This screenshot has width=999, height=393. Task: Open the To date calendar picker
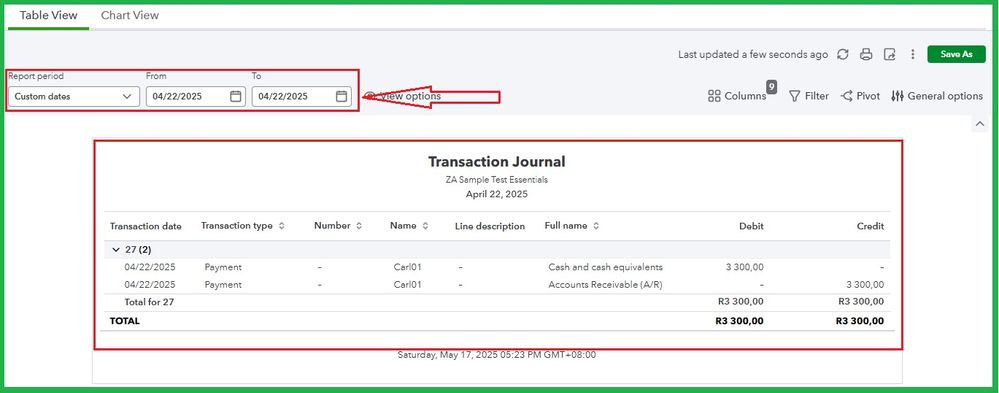341,96
